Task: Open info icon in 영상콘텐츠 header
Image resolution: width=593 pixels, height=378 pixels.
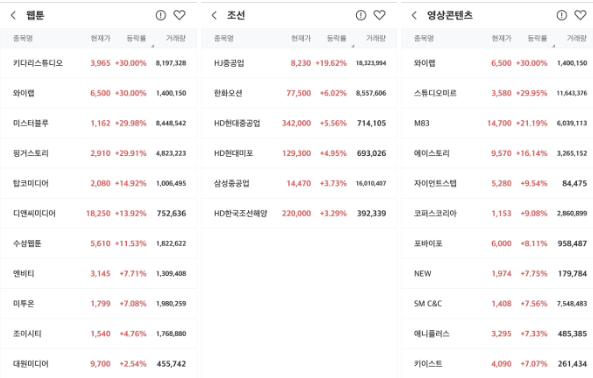Action: coord(562,15)
